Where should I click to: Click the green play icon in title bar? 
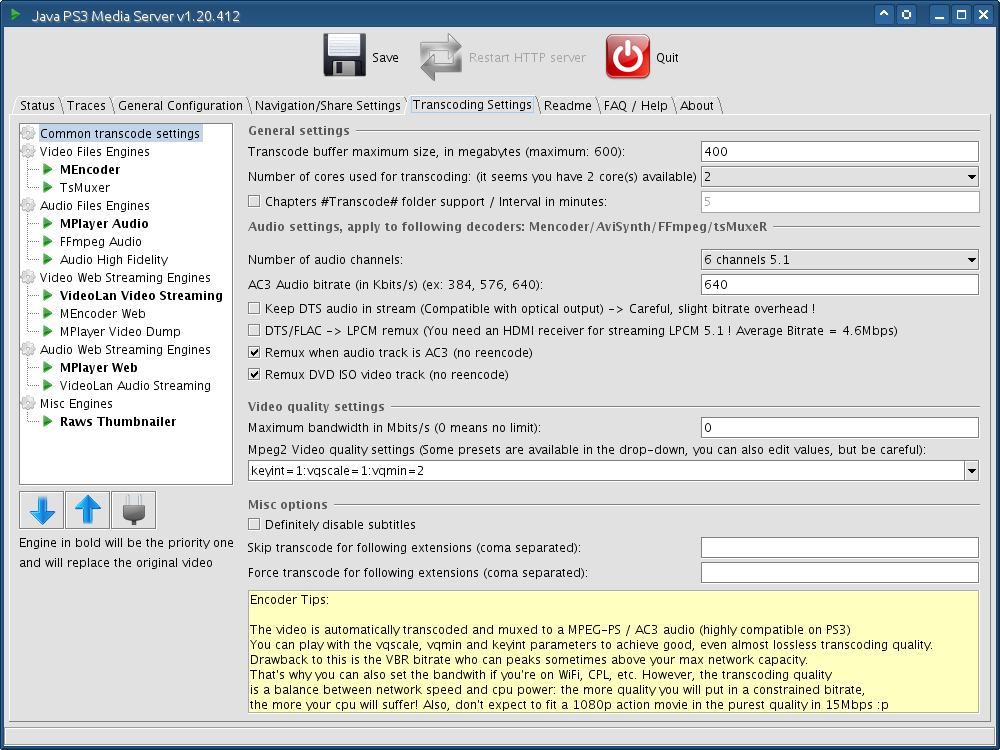[x=16, y=13]
